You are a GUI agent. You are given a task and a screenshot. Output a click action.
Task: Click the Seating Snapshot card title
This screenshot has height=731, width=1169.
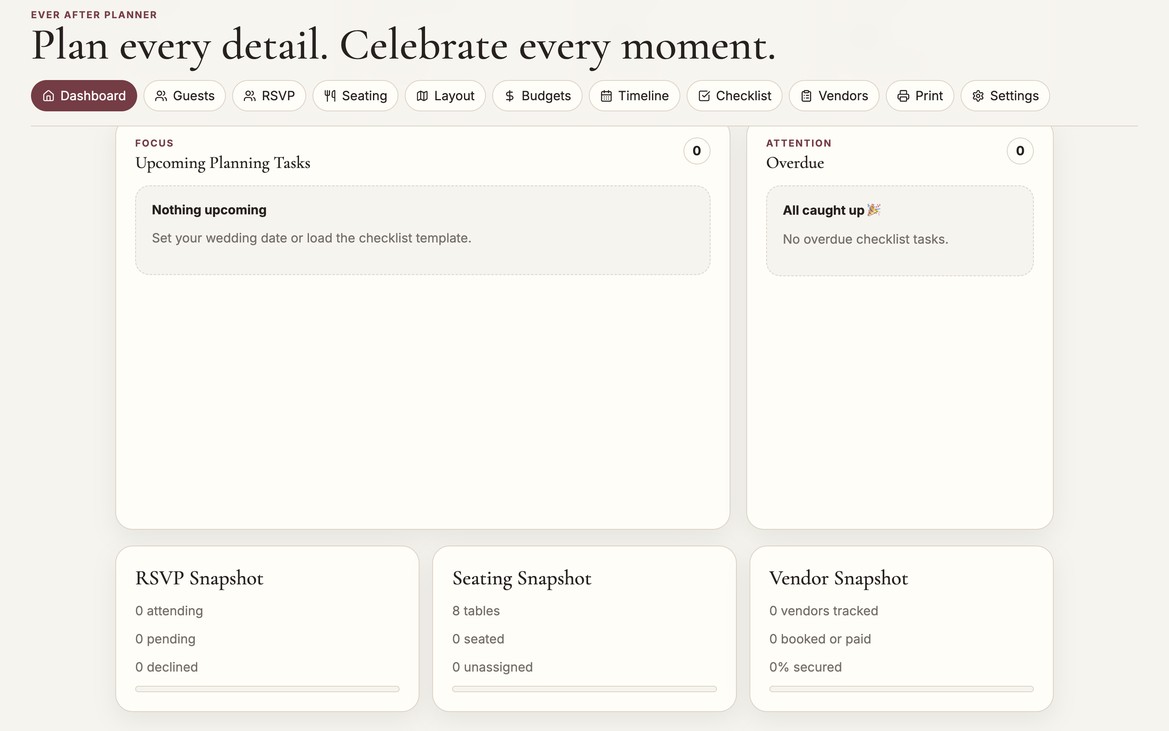(x=522, y=579)
